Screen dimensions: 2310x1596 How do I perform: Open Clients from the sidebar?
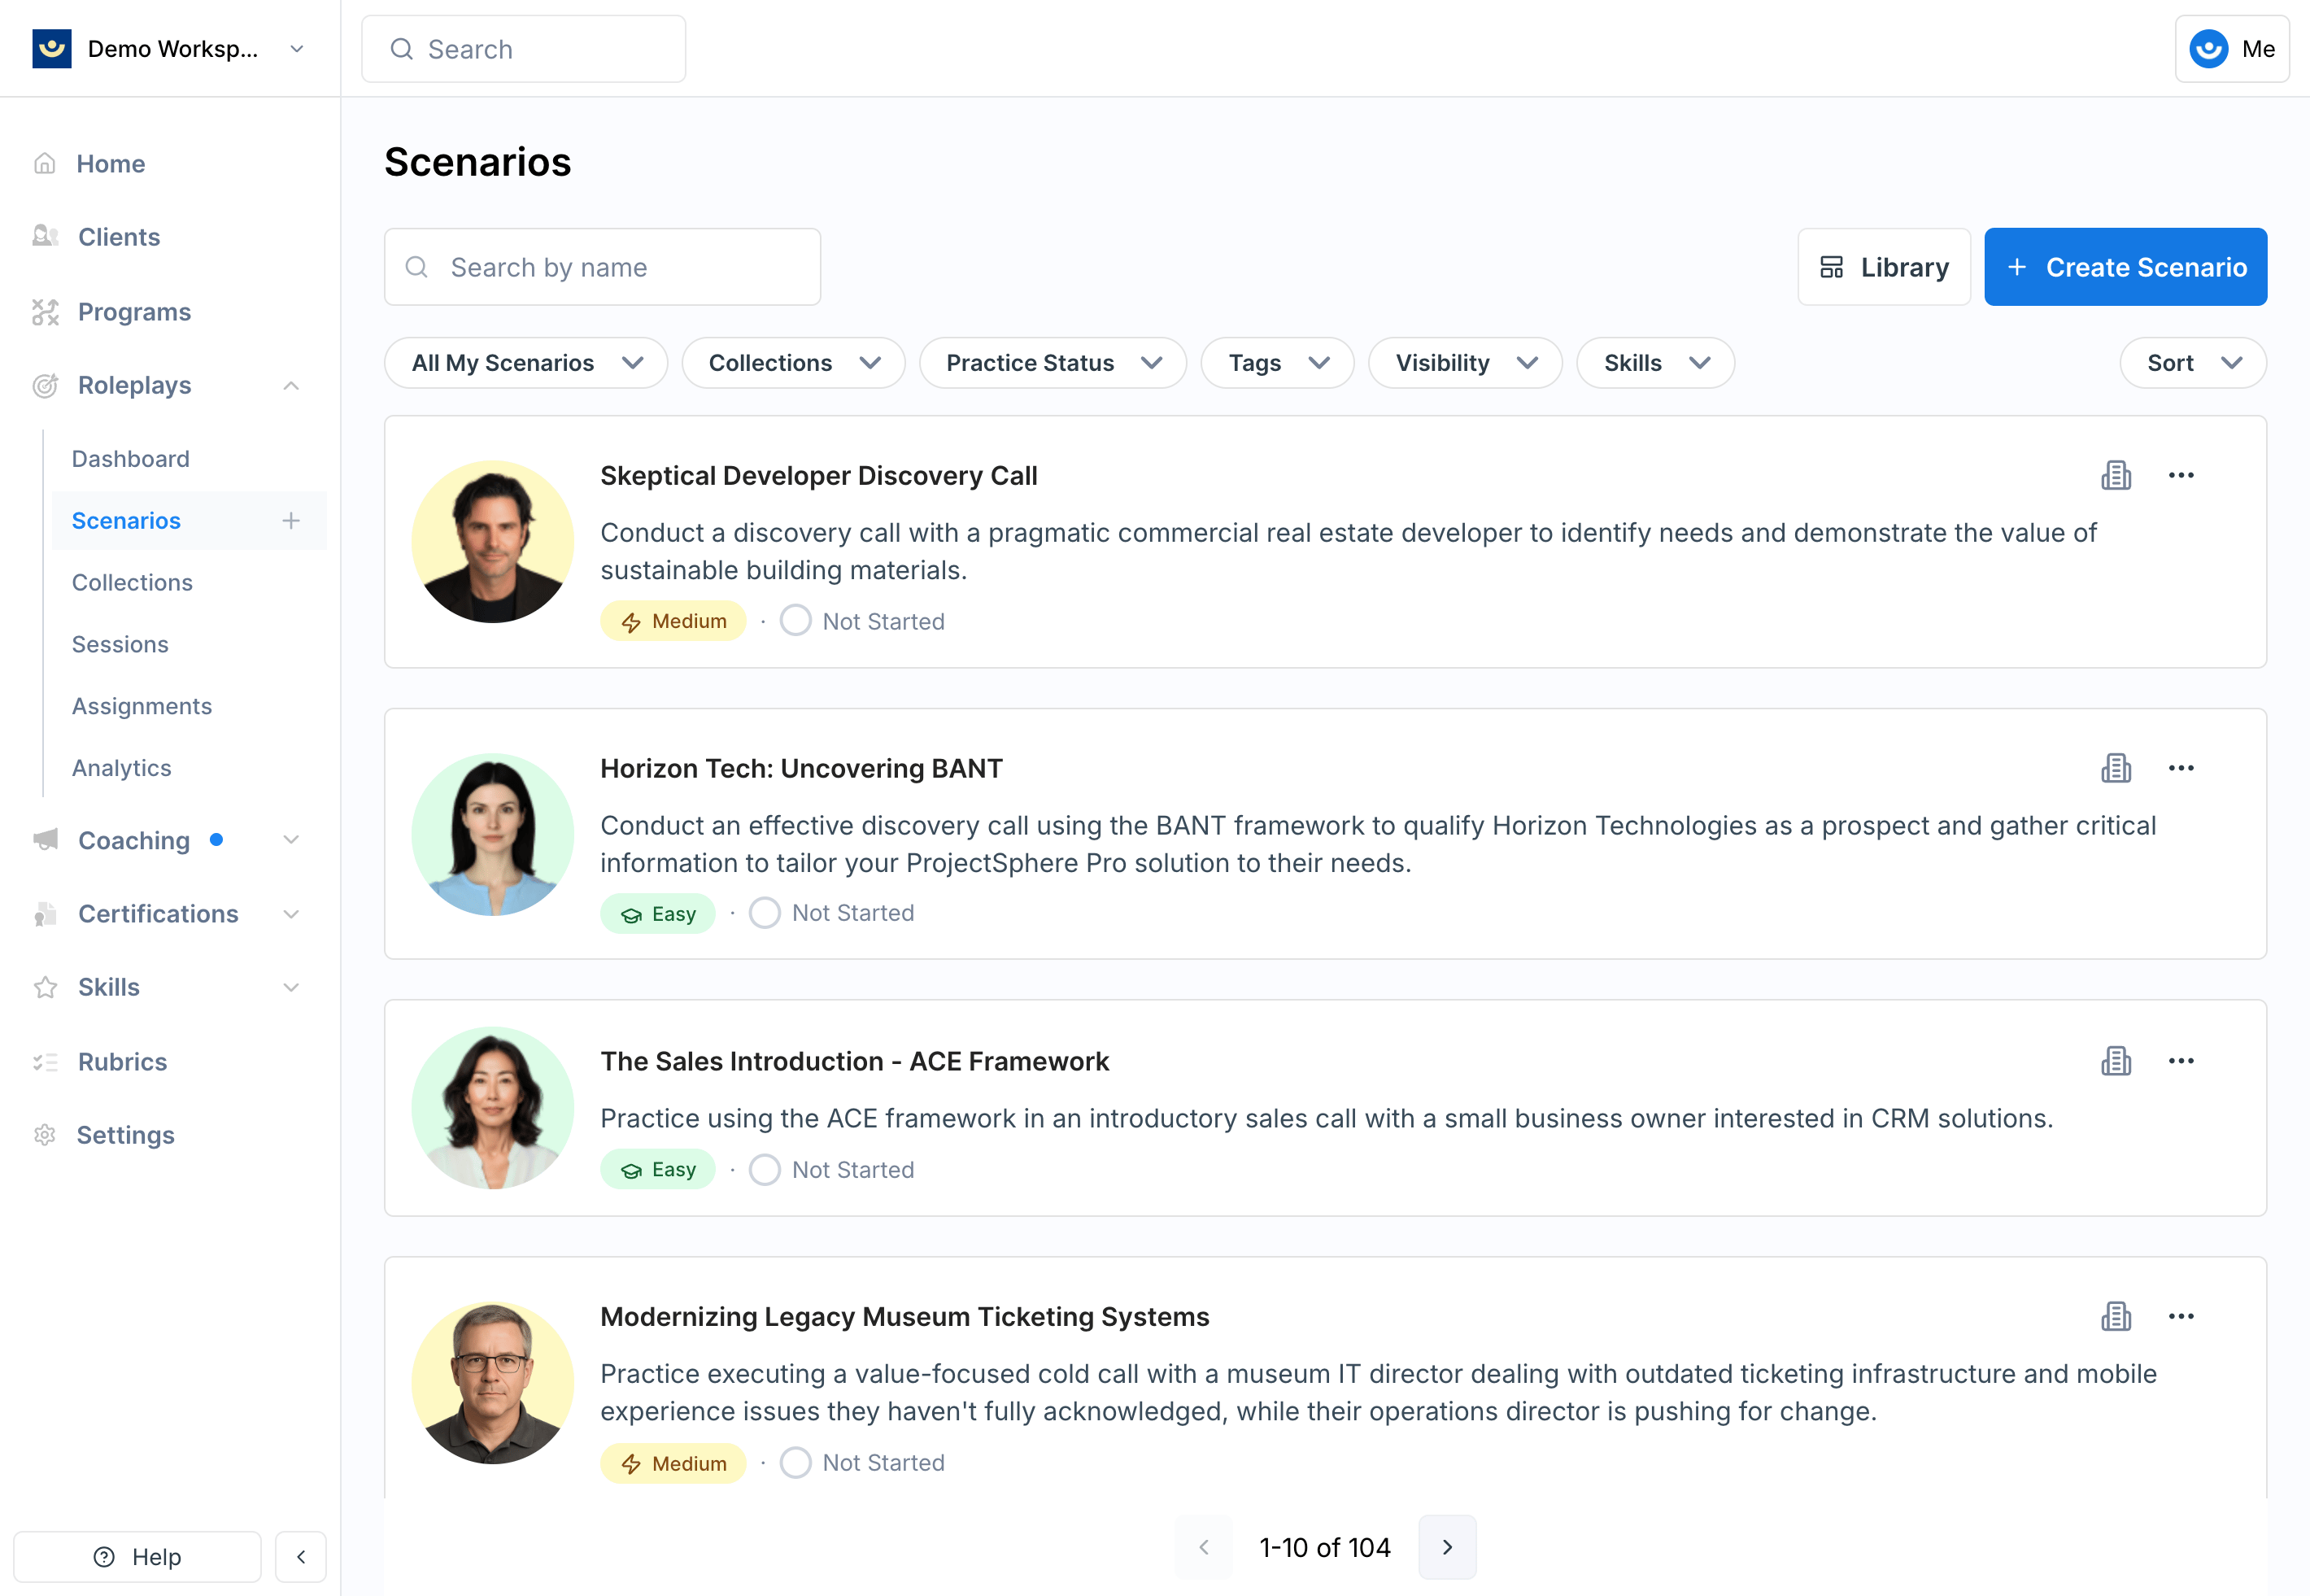tap(119, 237)
